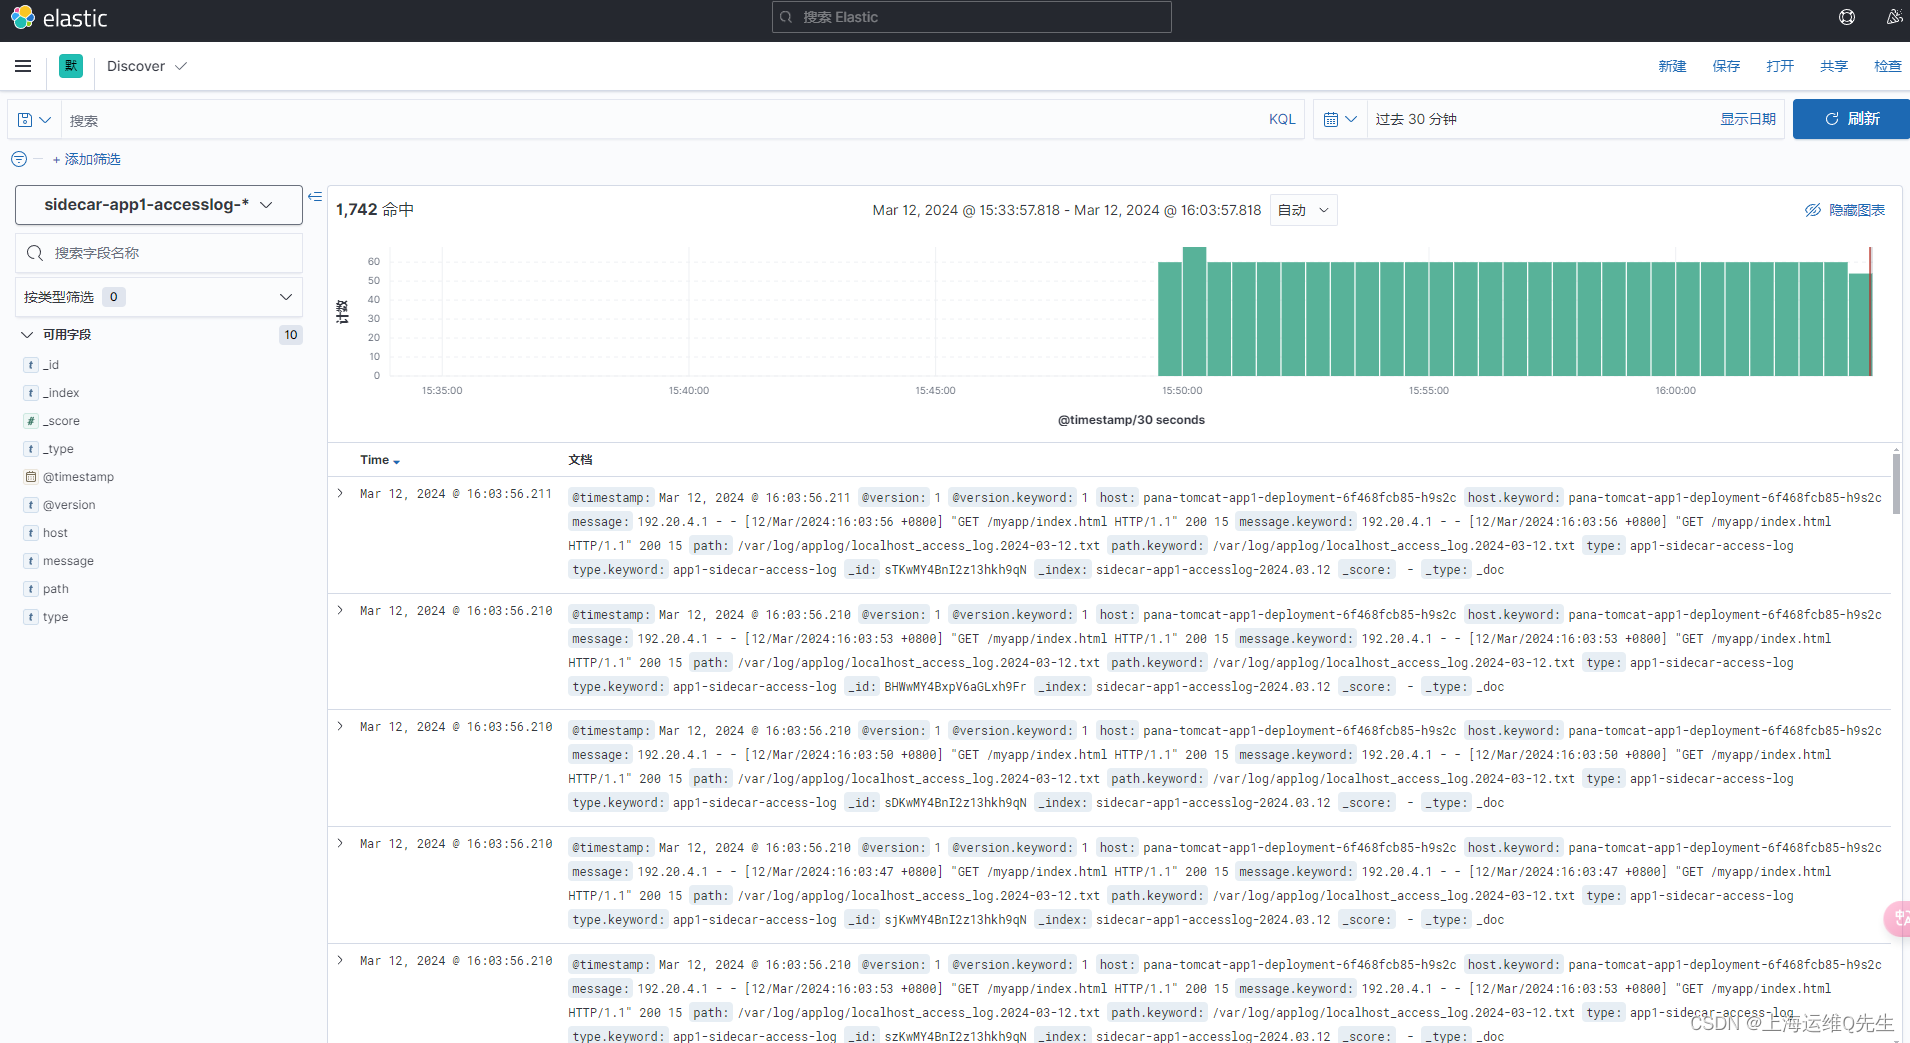The height and width of the screenshot is (1043, 1910).
Task: Expand the fourth document row
Action: pyautogui.click(x=340, y=844)
